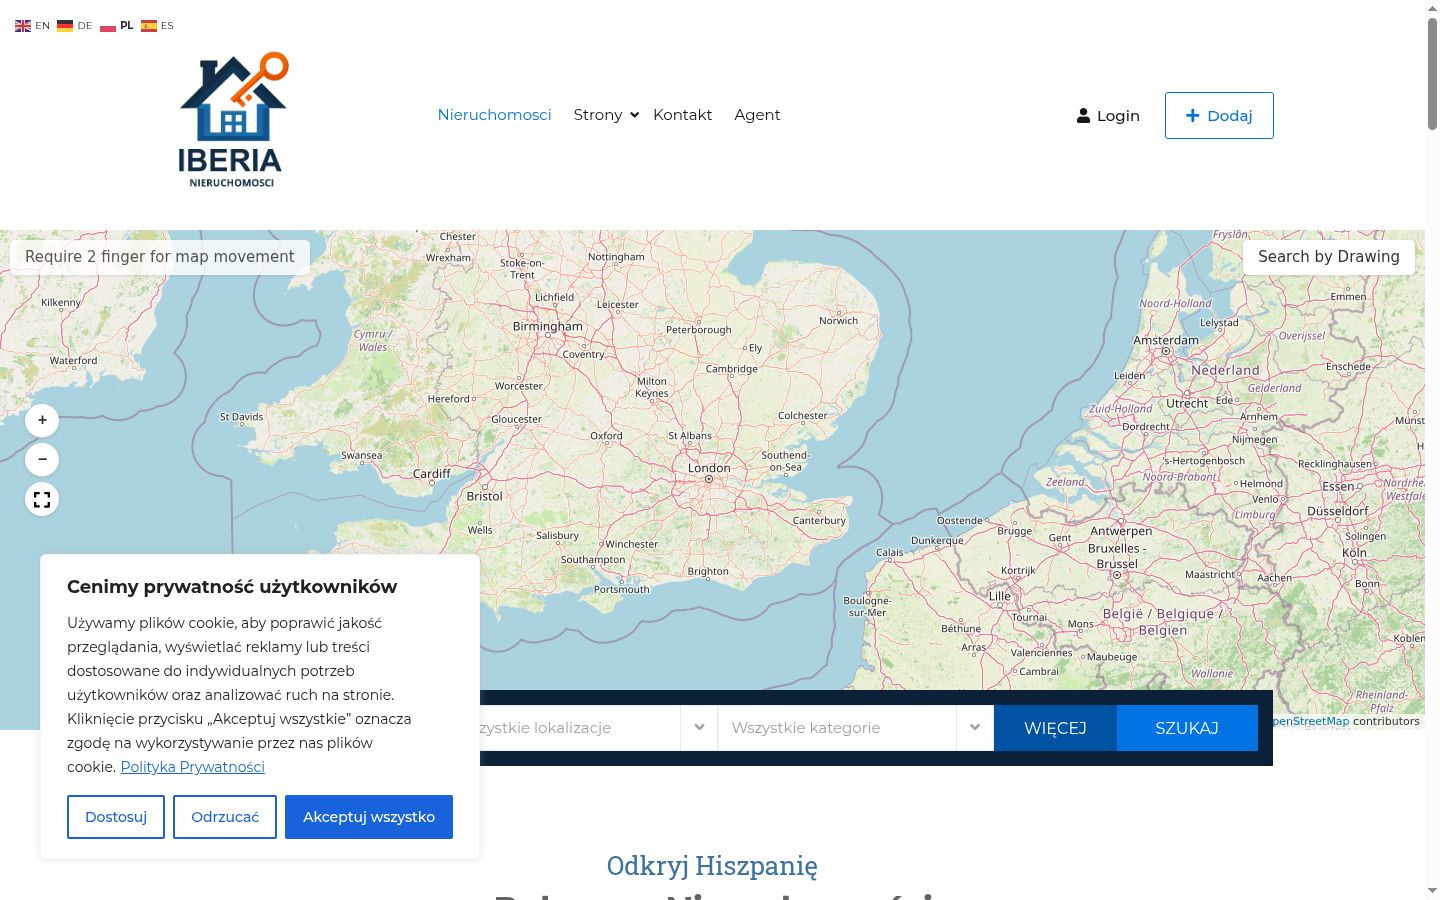Click the WIĘCEJ button
1440x900 pixels.
coord(1055,728)
